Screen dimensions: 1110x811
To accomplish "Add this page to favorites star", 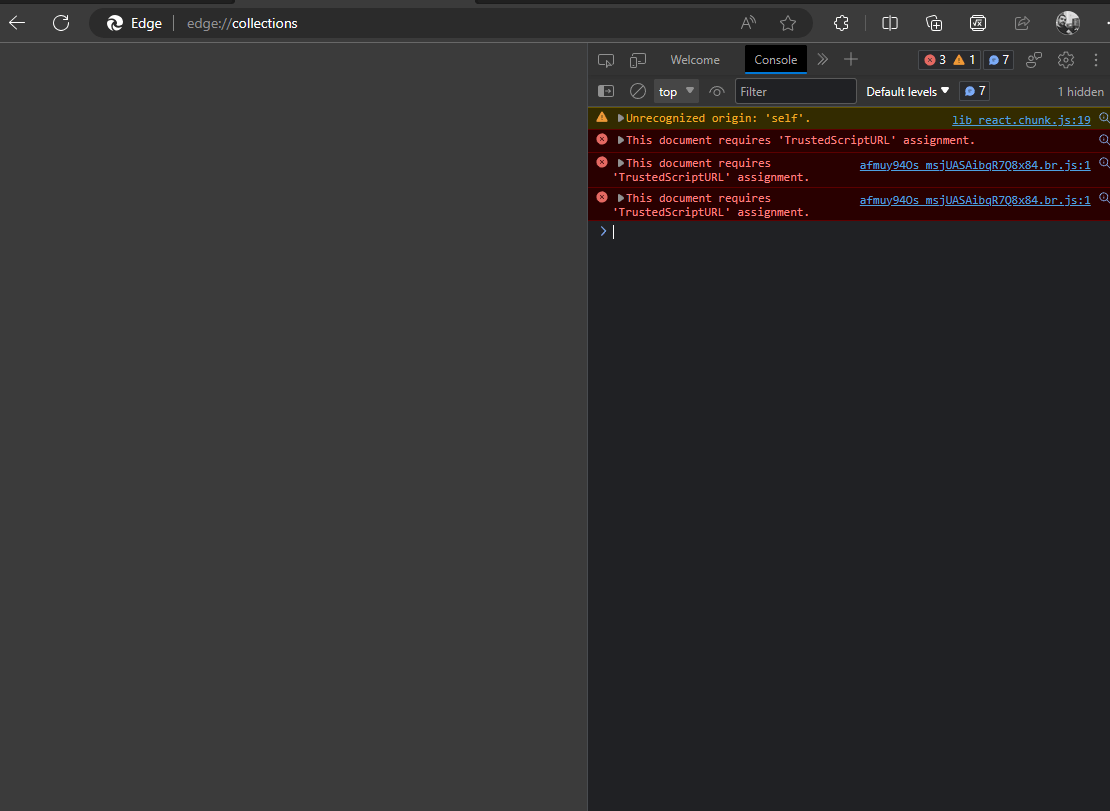I will coord(788,23).
